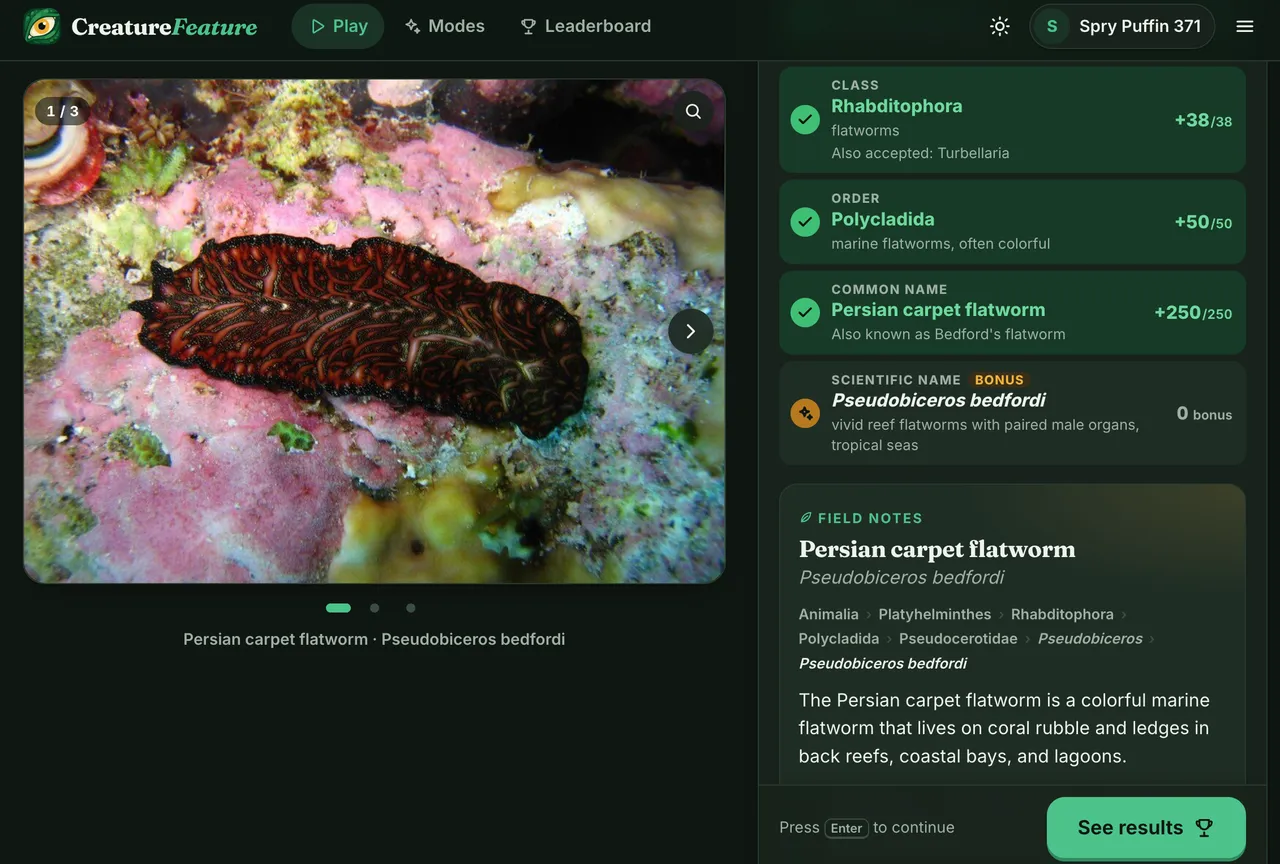
Task: Click the Class row green checkmark icon
Action: pyautogui.click(x=805, y=120)
